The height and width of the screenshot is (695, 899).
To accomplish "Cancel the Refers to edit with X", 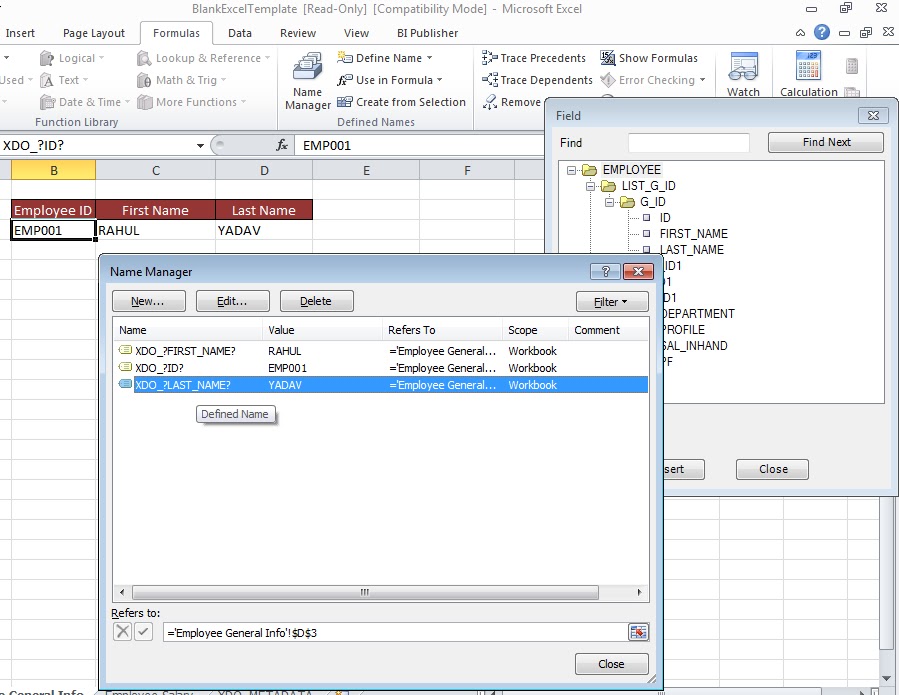I will coord(122,632).
